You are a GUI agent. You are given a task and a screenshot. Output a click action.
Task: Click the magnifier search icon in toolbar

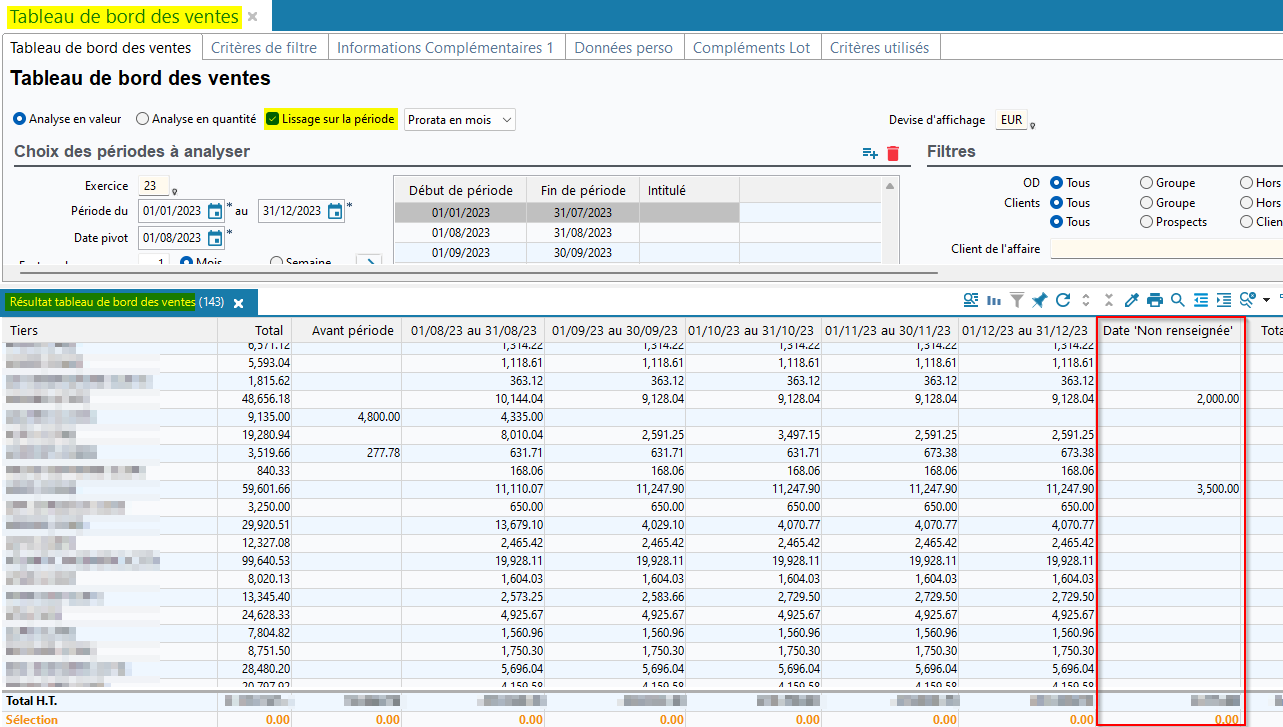click(x=1177, y=300)
